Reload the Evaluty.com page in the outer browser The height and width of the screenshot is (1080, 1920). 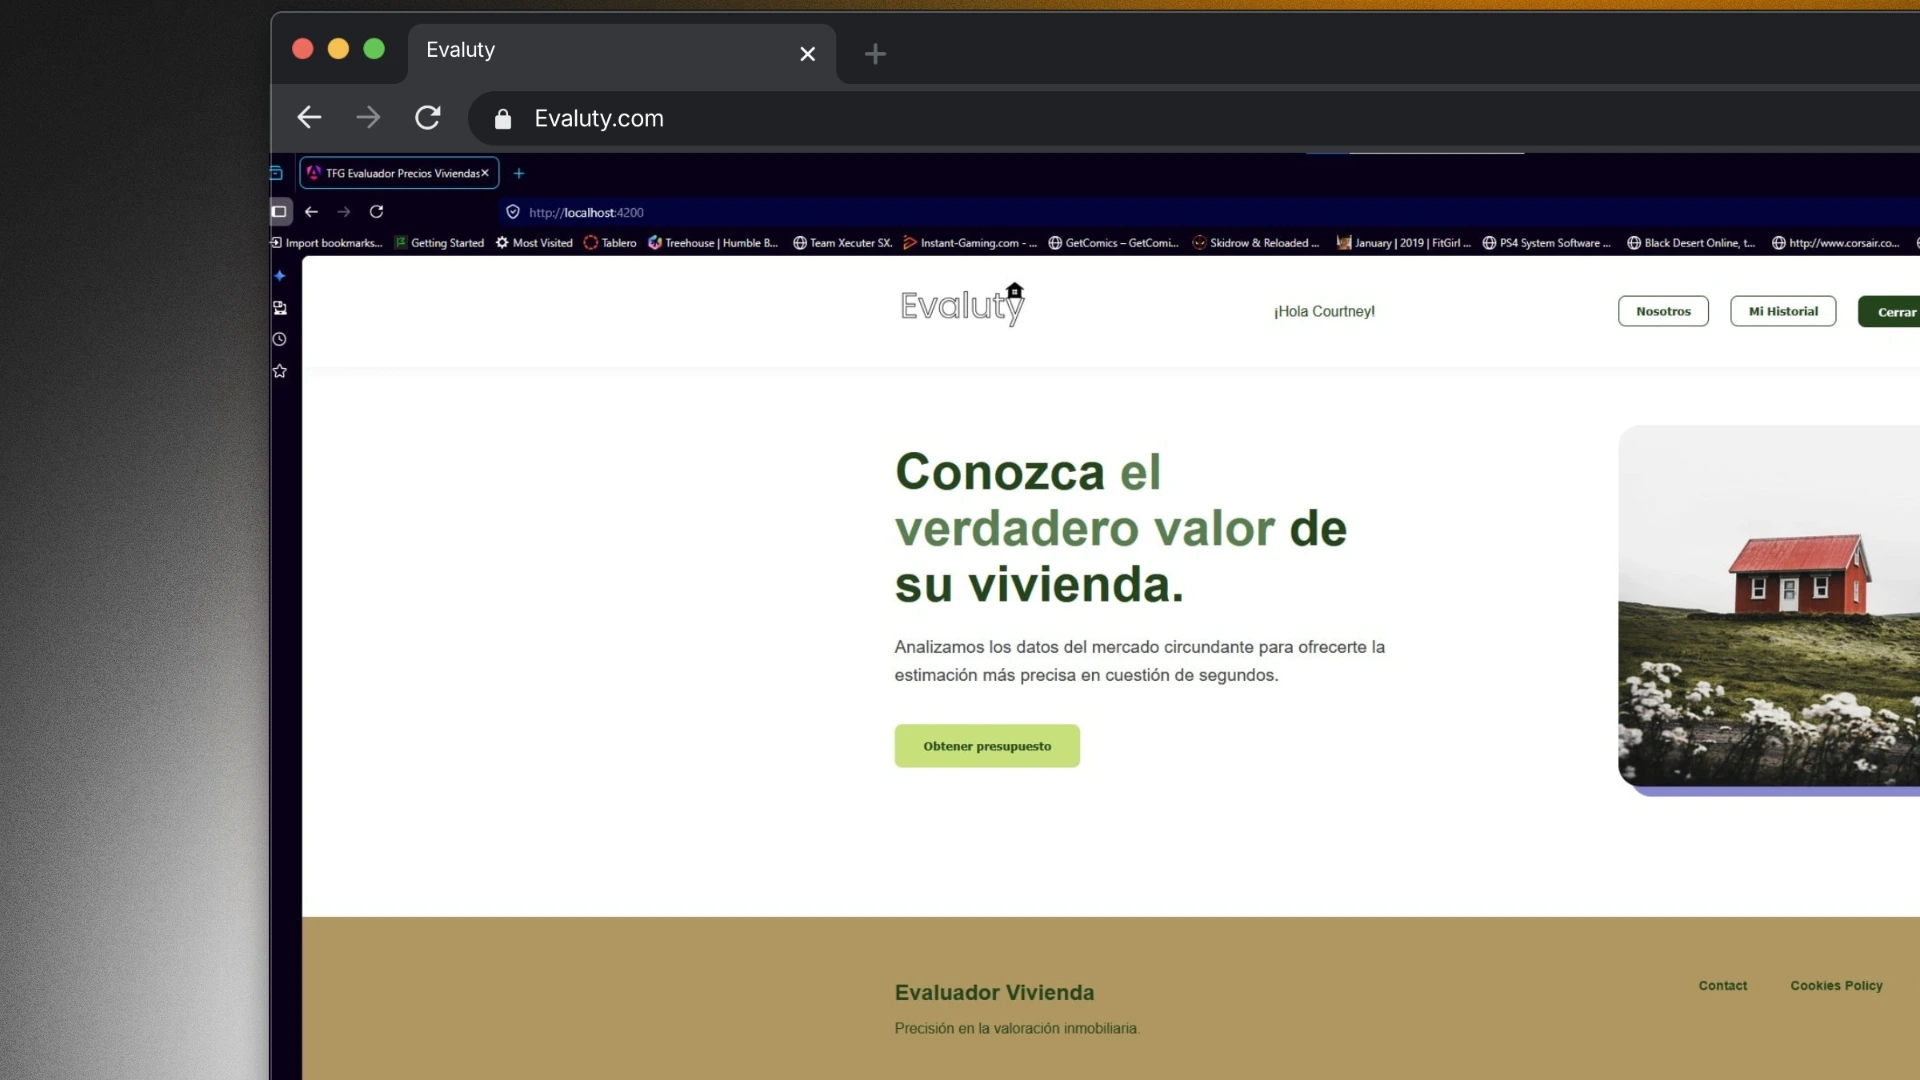click(428, 118)
